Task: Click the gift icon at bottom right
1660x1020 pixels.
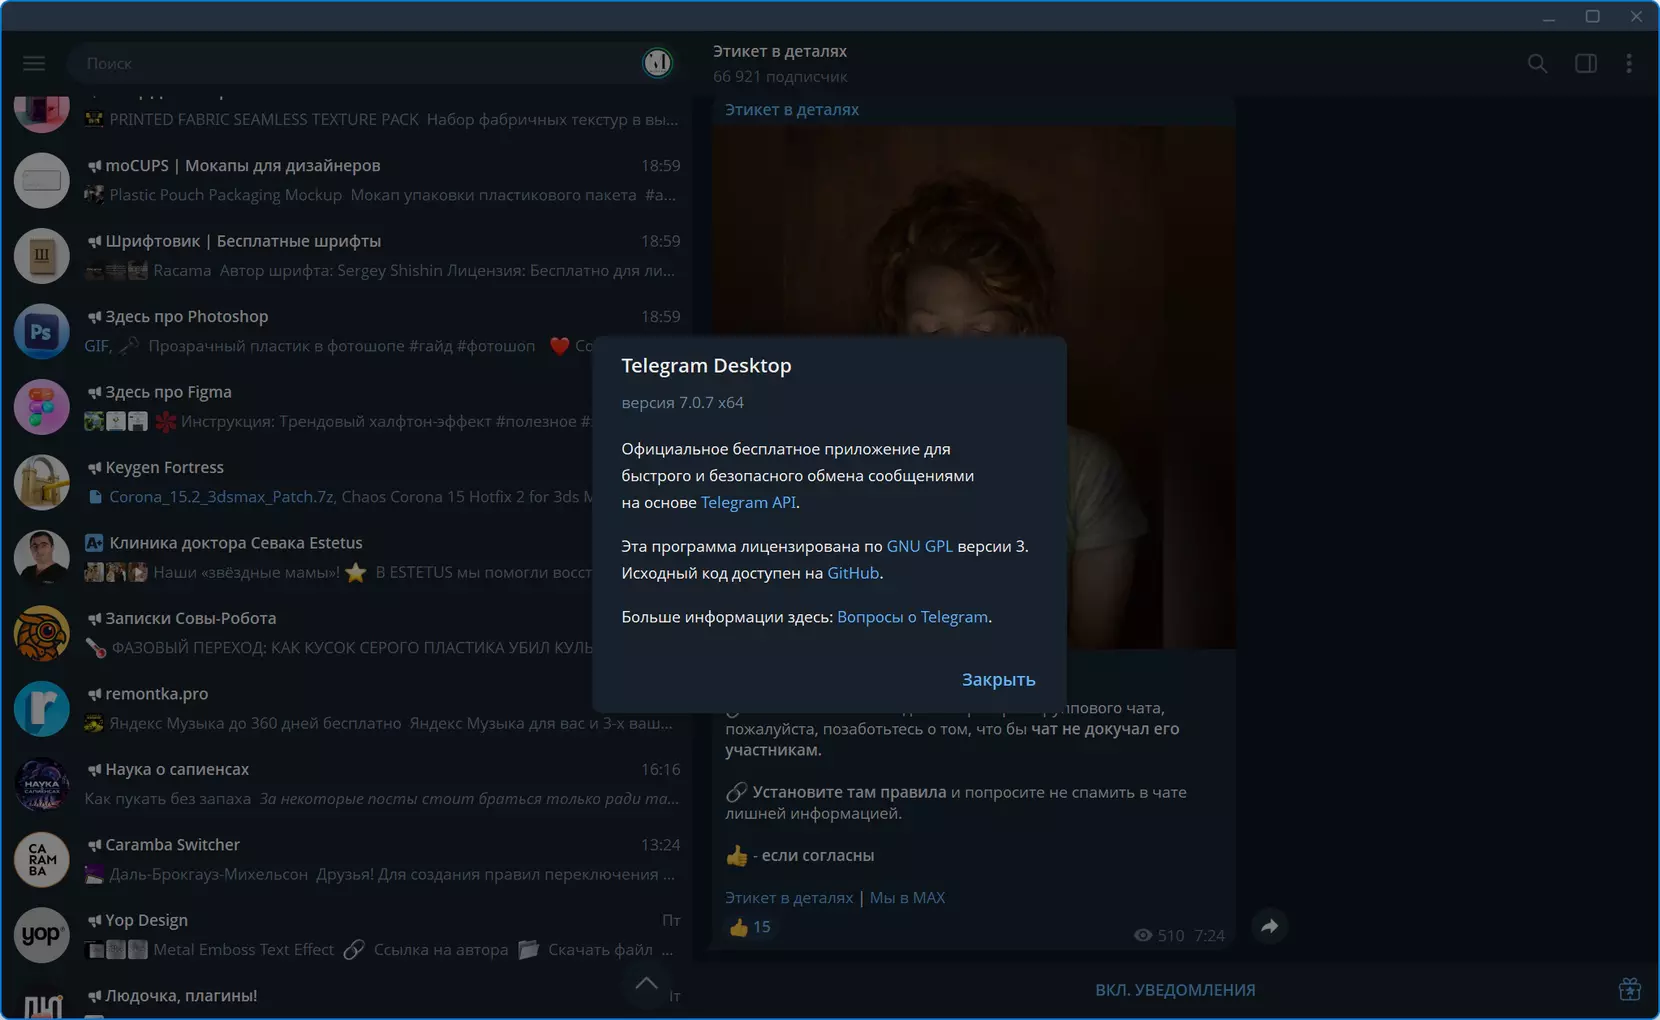Action: coord(1630,989)
